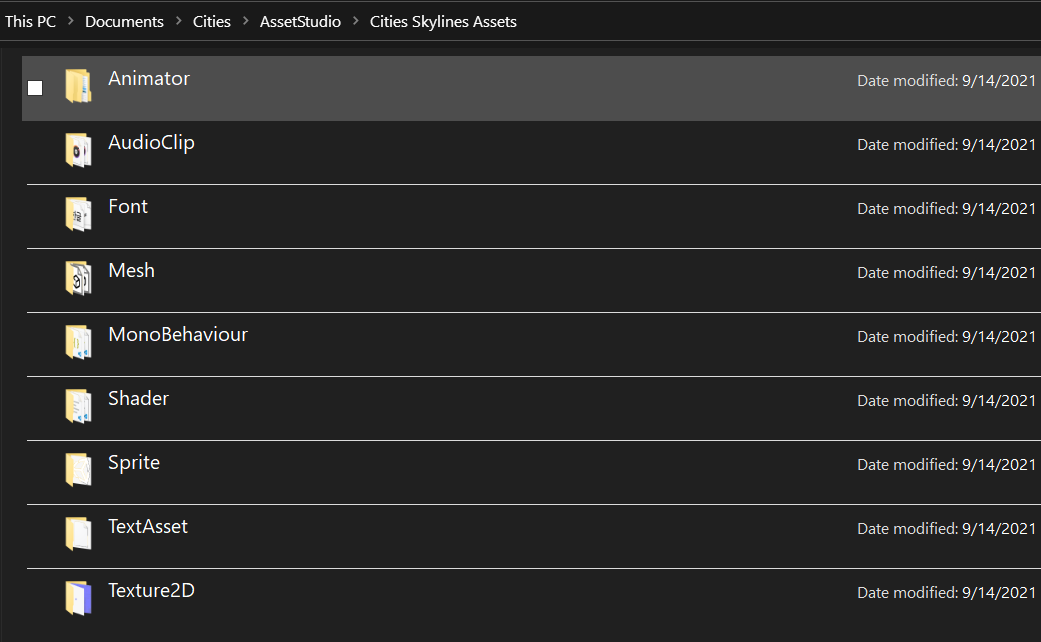
Task: Select the MonoBehaviour folder name
Action: (177, 335)
